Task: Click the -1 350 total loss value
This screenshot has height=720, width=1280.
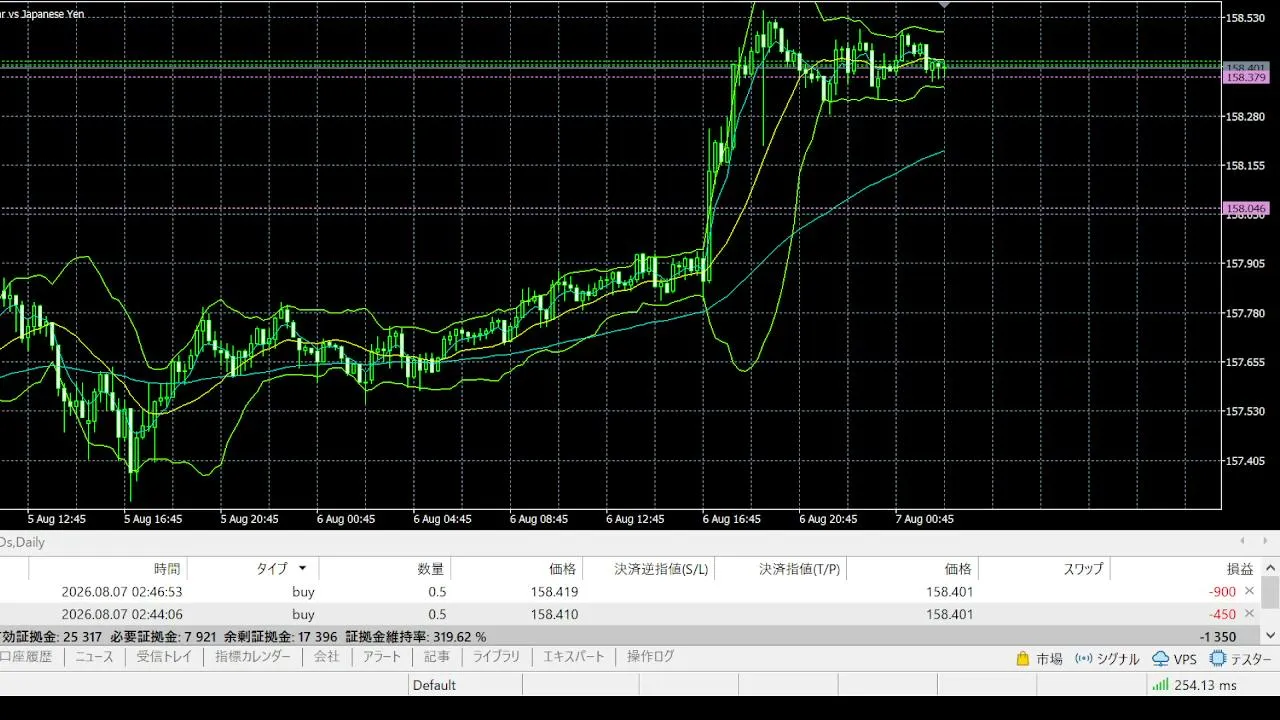Action: [x=1217, y=636]
